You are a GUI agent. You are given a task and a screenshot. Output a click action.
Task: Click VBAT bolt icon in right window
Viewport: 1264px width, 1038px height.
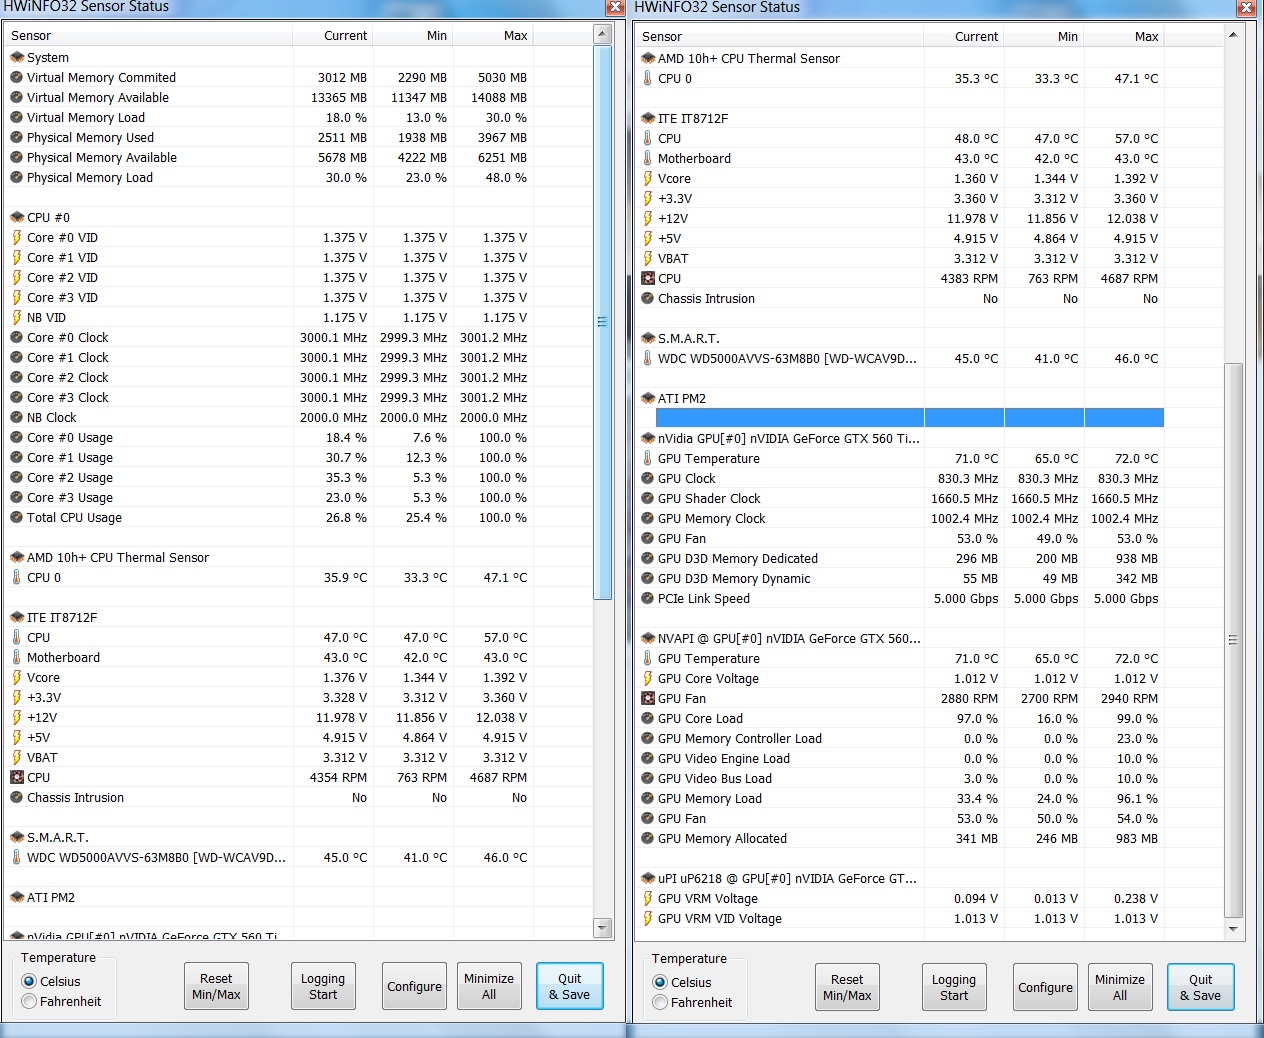[x=648, y=259]
